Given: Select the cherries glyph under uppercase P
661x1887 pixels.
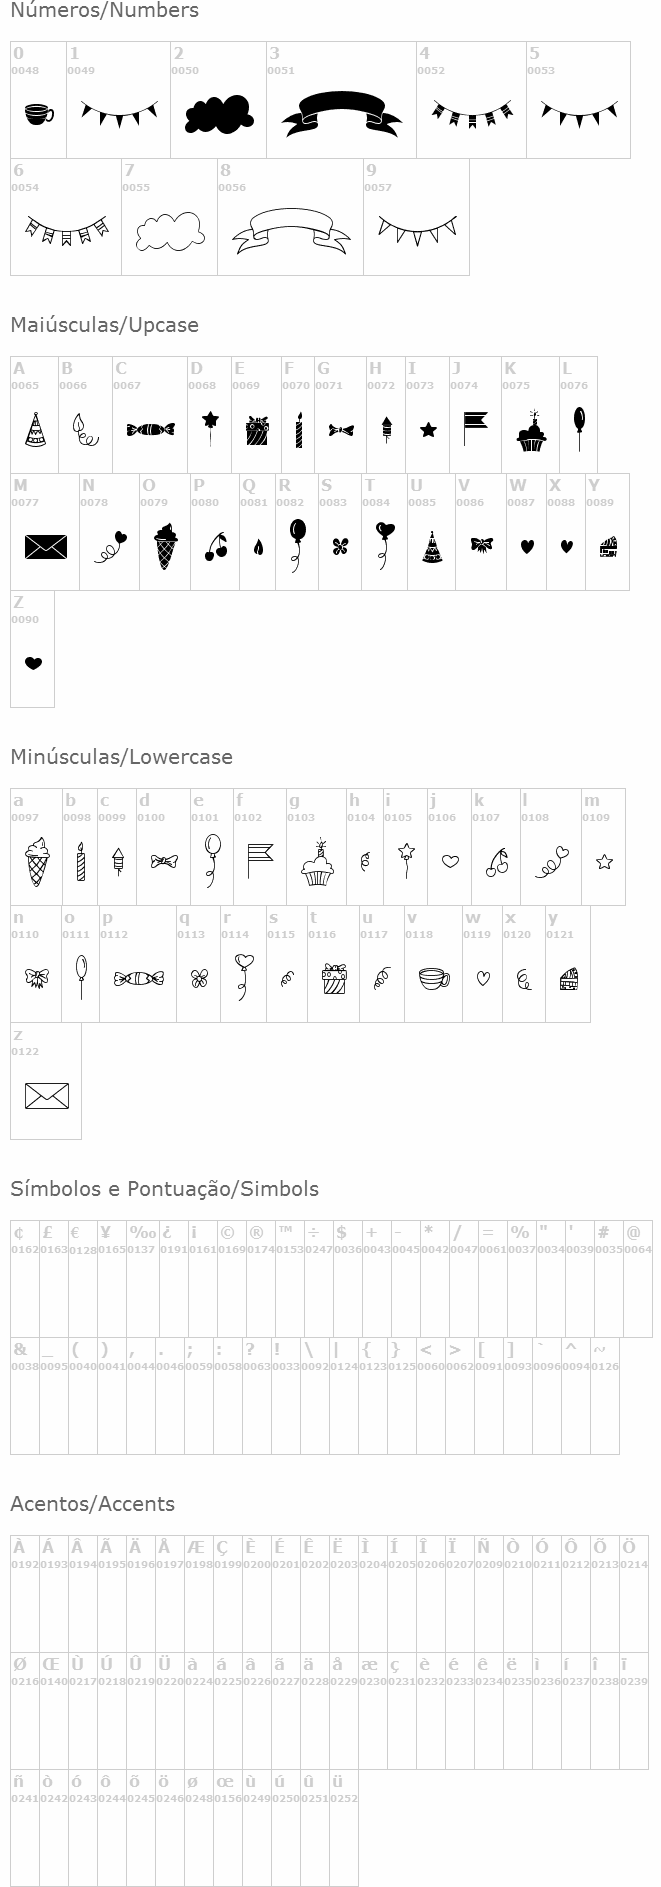Looking at the screenshot, I should 215,547.
